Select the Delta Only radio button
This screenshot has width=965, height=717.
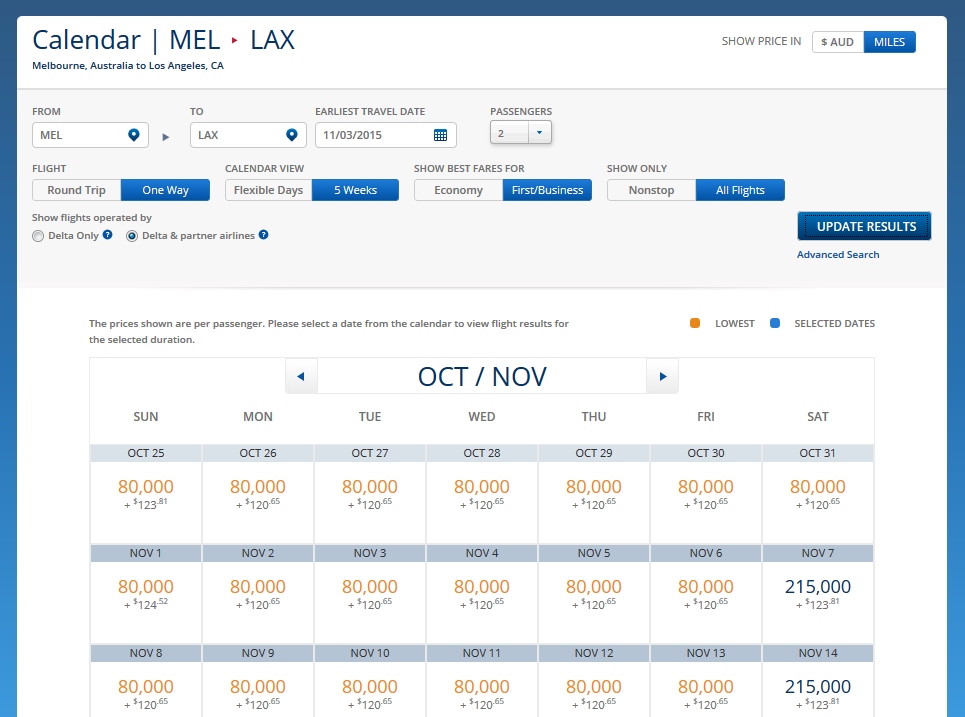coord(38,236)
